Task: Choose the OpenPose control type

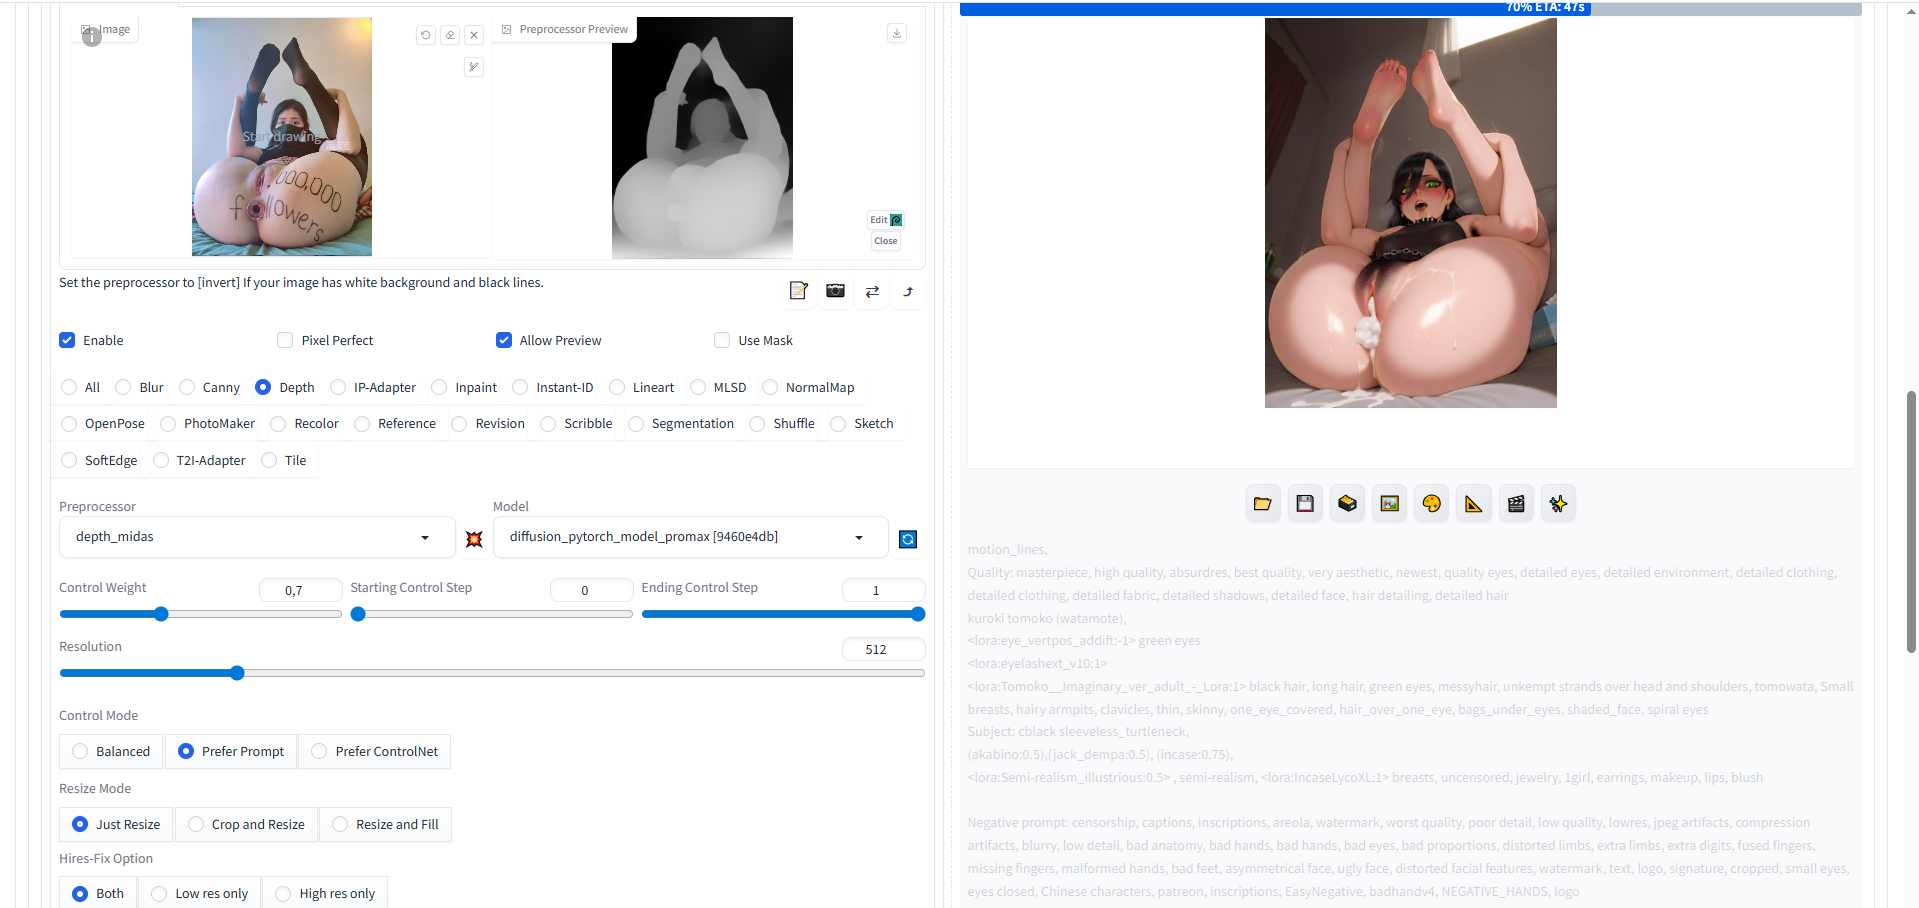Action: pyautogui.click(x=69, y=424)
